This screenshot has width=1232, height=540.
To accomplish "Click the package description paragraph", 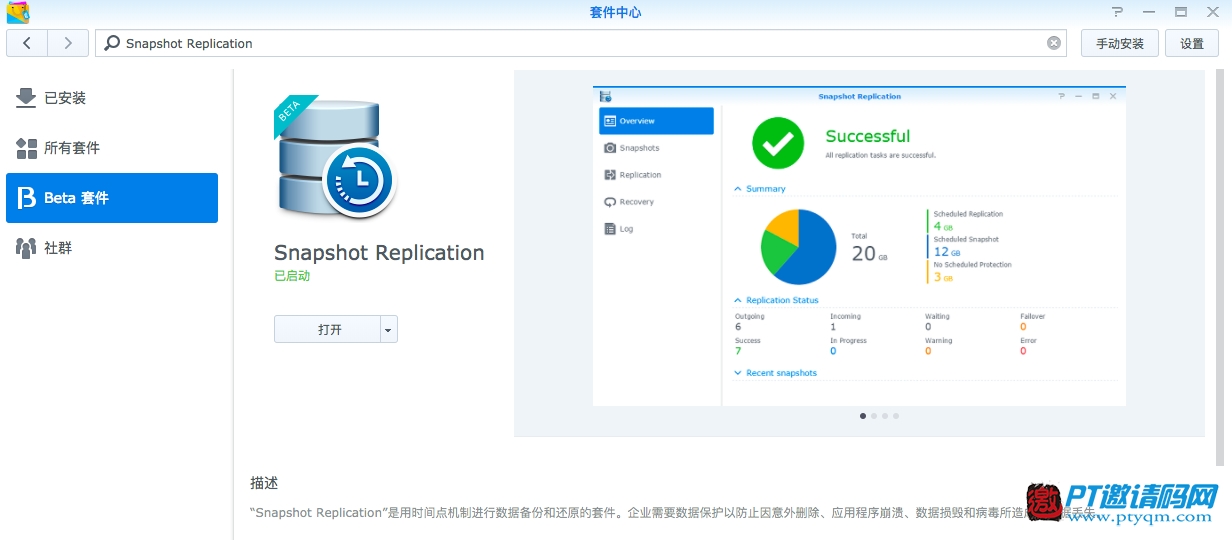I will click(672, 513).
